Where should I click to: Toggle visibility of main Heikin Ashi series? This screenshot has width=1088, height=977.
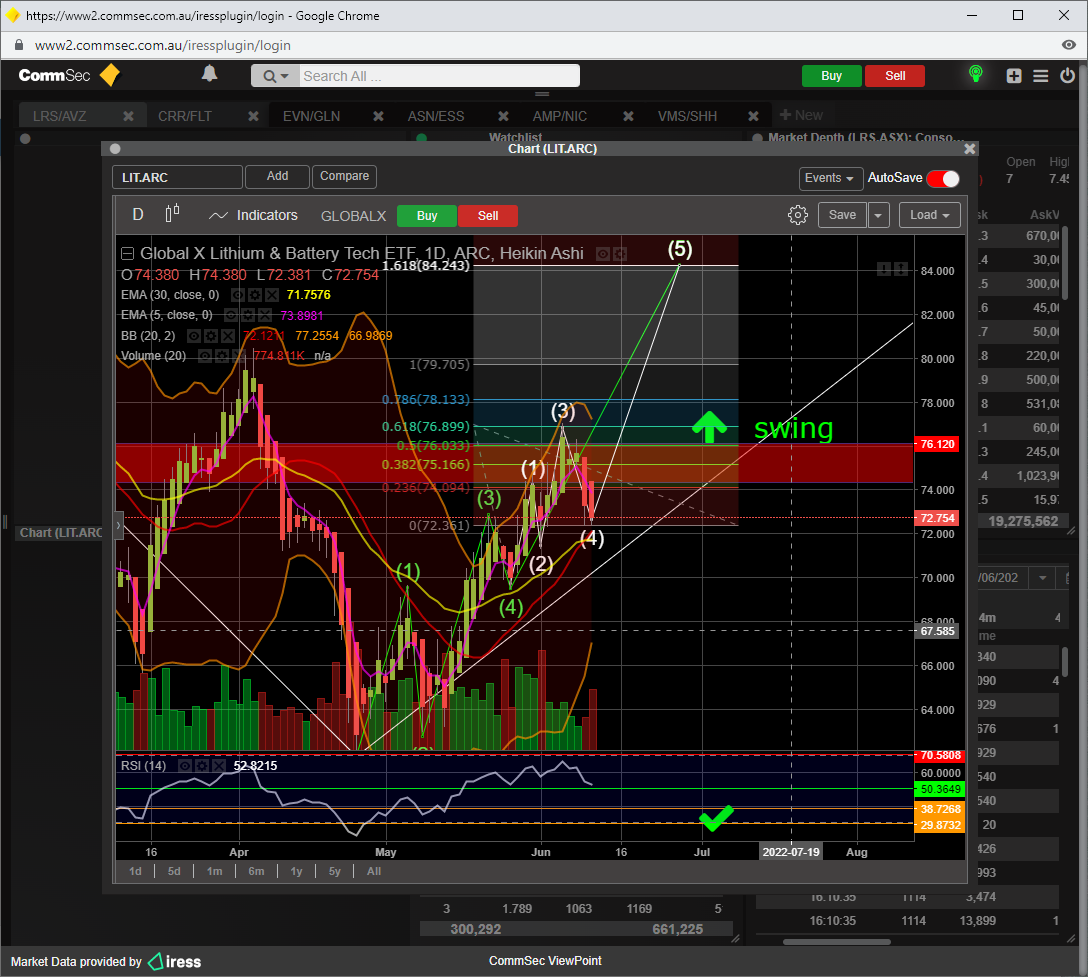click(x=603, y=254)
